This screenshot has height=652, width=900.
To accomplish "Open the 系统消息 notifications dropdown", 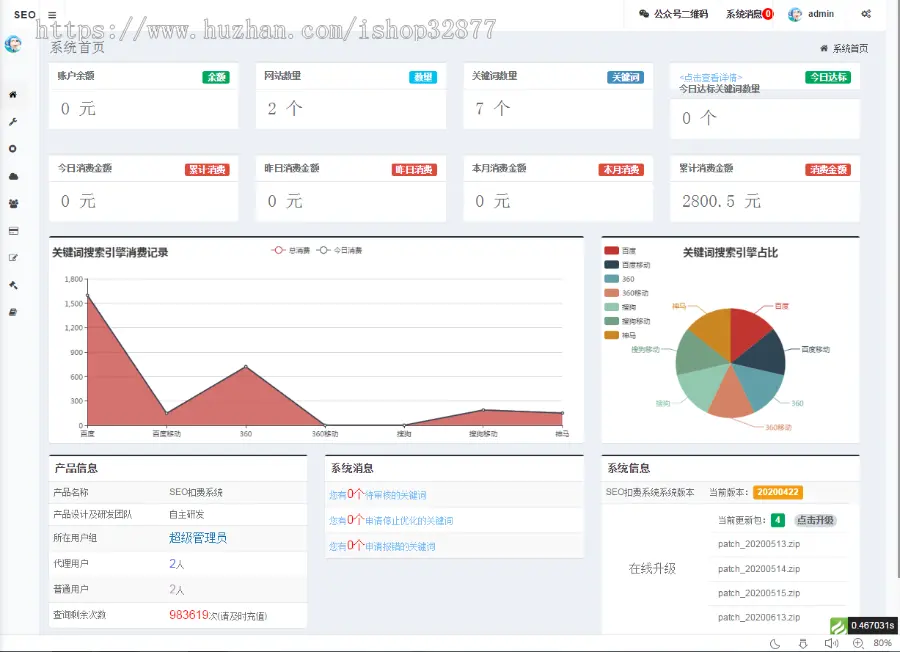I will (749, 14).
